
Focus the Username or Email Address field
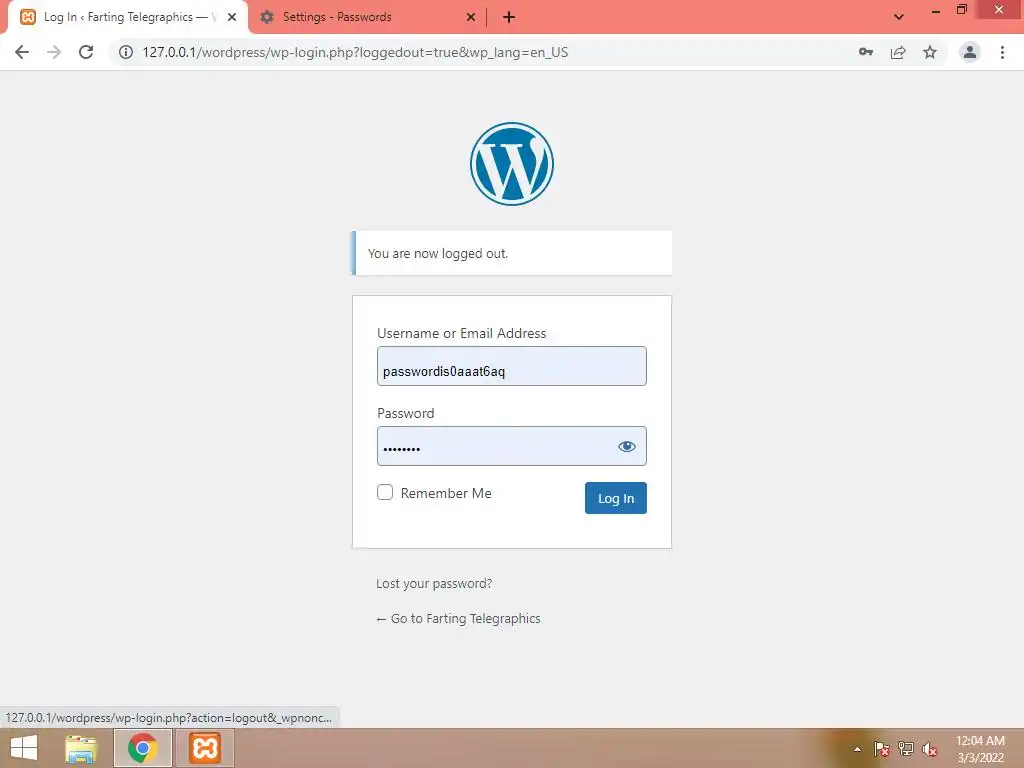(x=511, y=366)
